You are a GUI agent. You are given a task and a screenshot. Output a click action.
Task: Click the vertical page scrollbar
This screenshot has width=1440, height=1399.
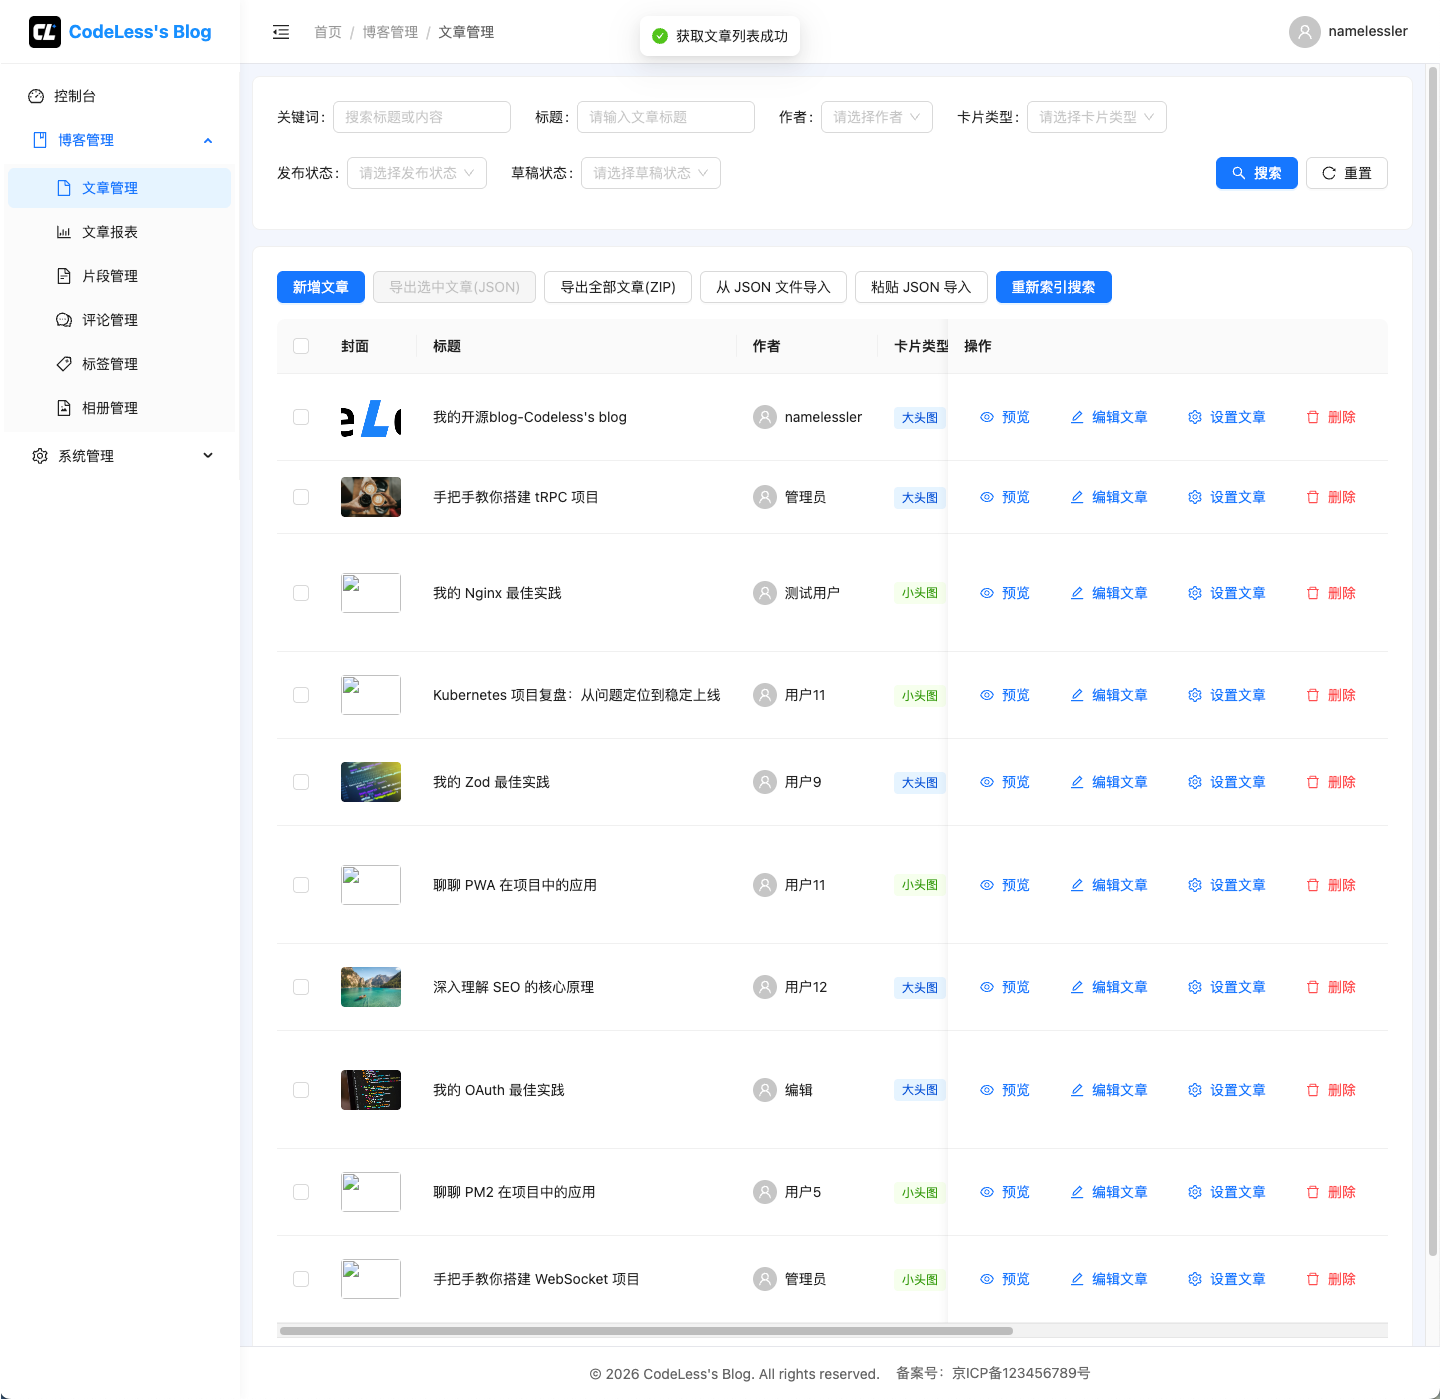(1433, 661)
